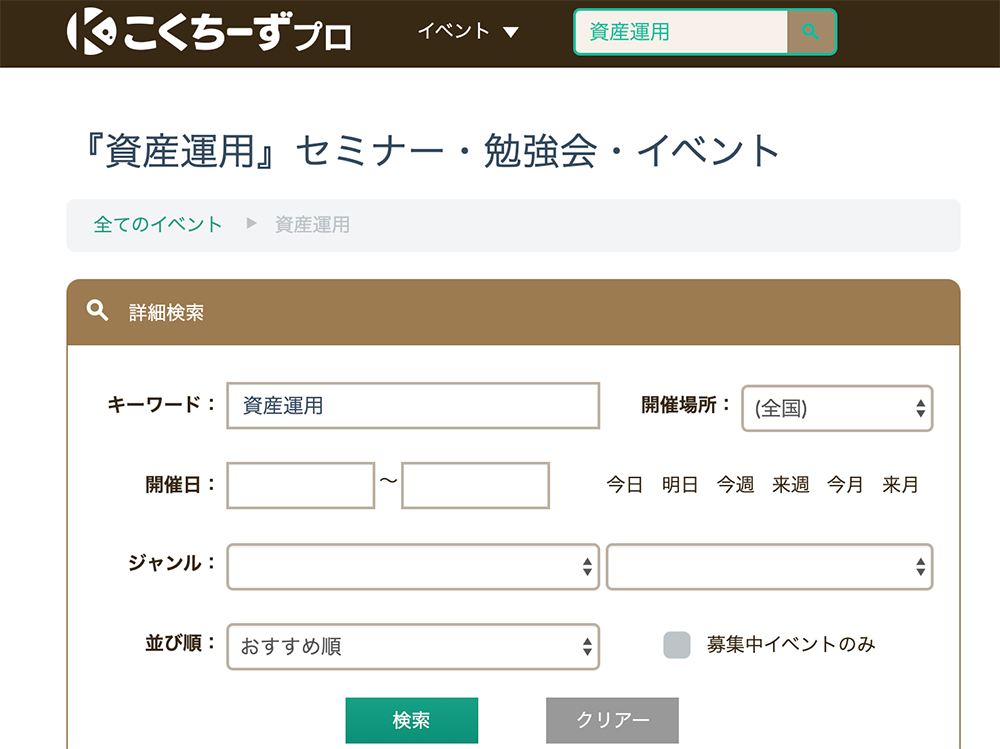Click the 『資産運用』セミナー・勉強会・イベント heading

pos(432,151)
